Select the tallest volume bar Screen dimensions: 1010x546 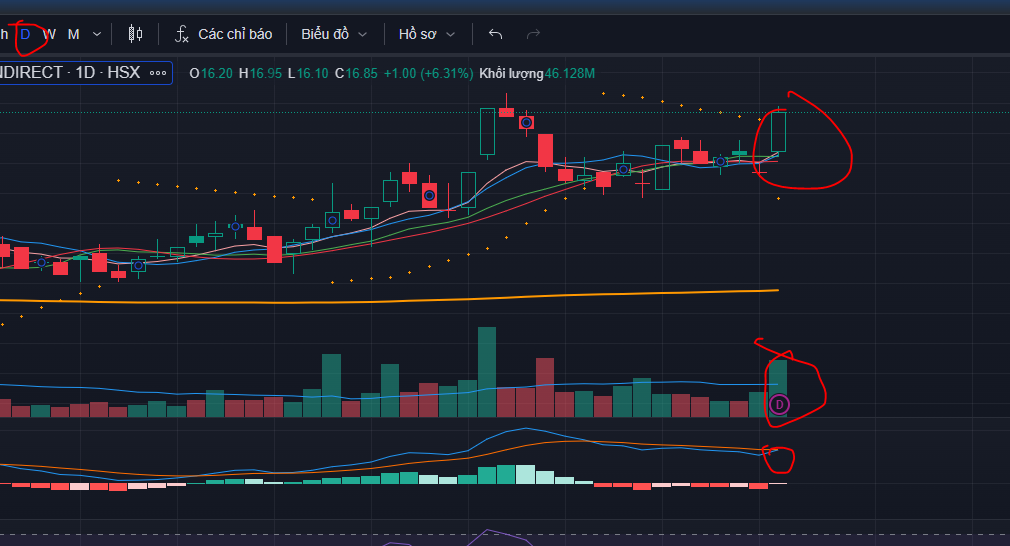487,372
